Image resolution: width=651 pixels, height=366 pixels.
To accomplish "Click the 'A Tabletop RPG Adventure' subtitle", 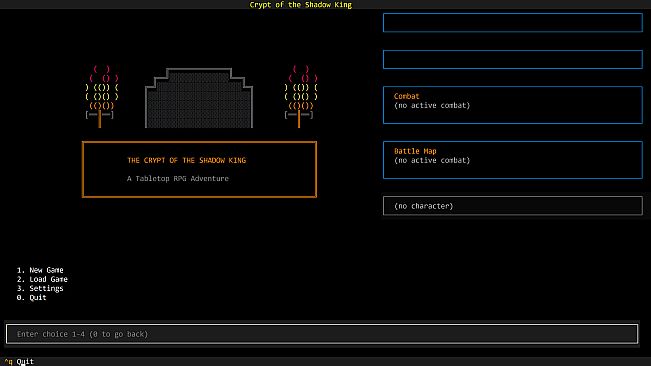I will pyautogui.click(x=178, y=178).
